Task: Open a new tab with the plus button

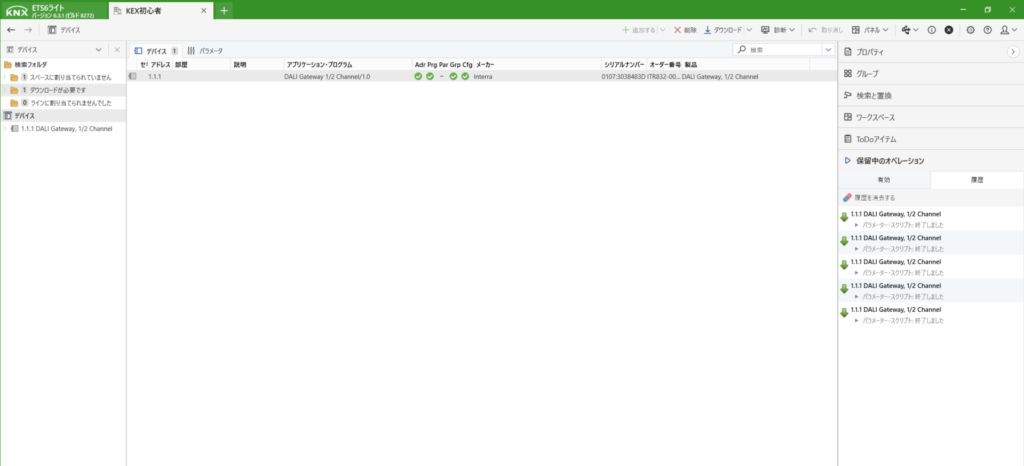Action: (x=224, y=10)
